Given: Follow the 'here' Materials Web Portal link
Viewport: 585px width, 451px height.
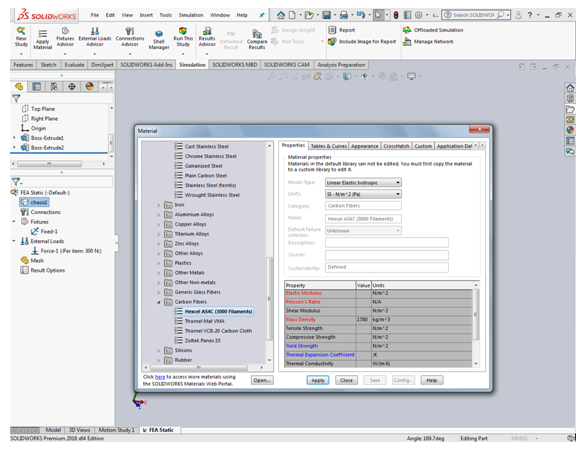Looking at the screenshot, I should pos(160,377).
